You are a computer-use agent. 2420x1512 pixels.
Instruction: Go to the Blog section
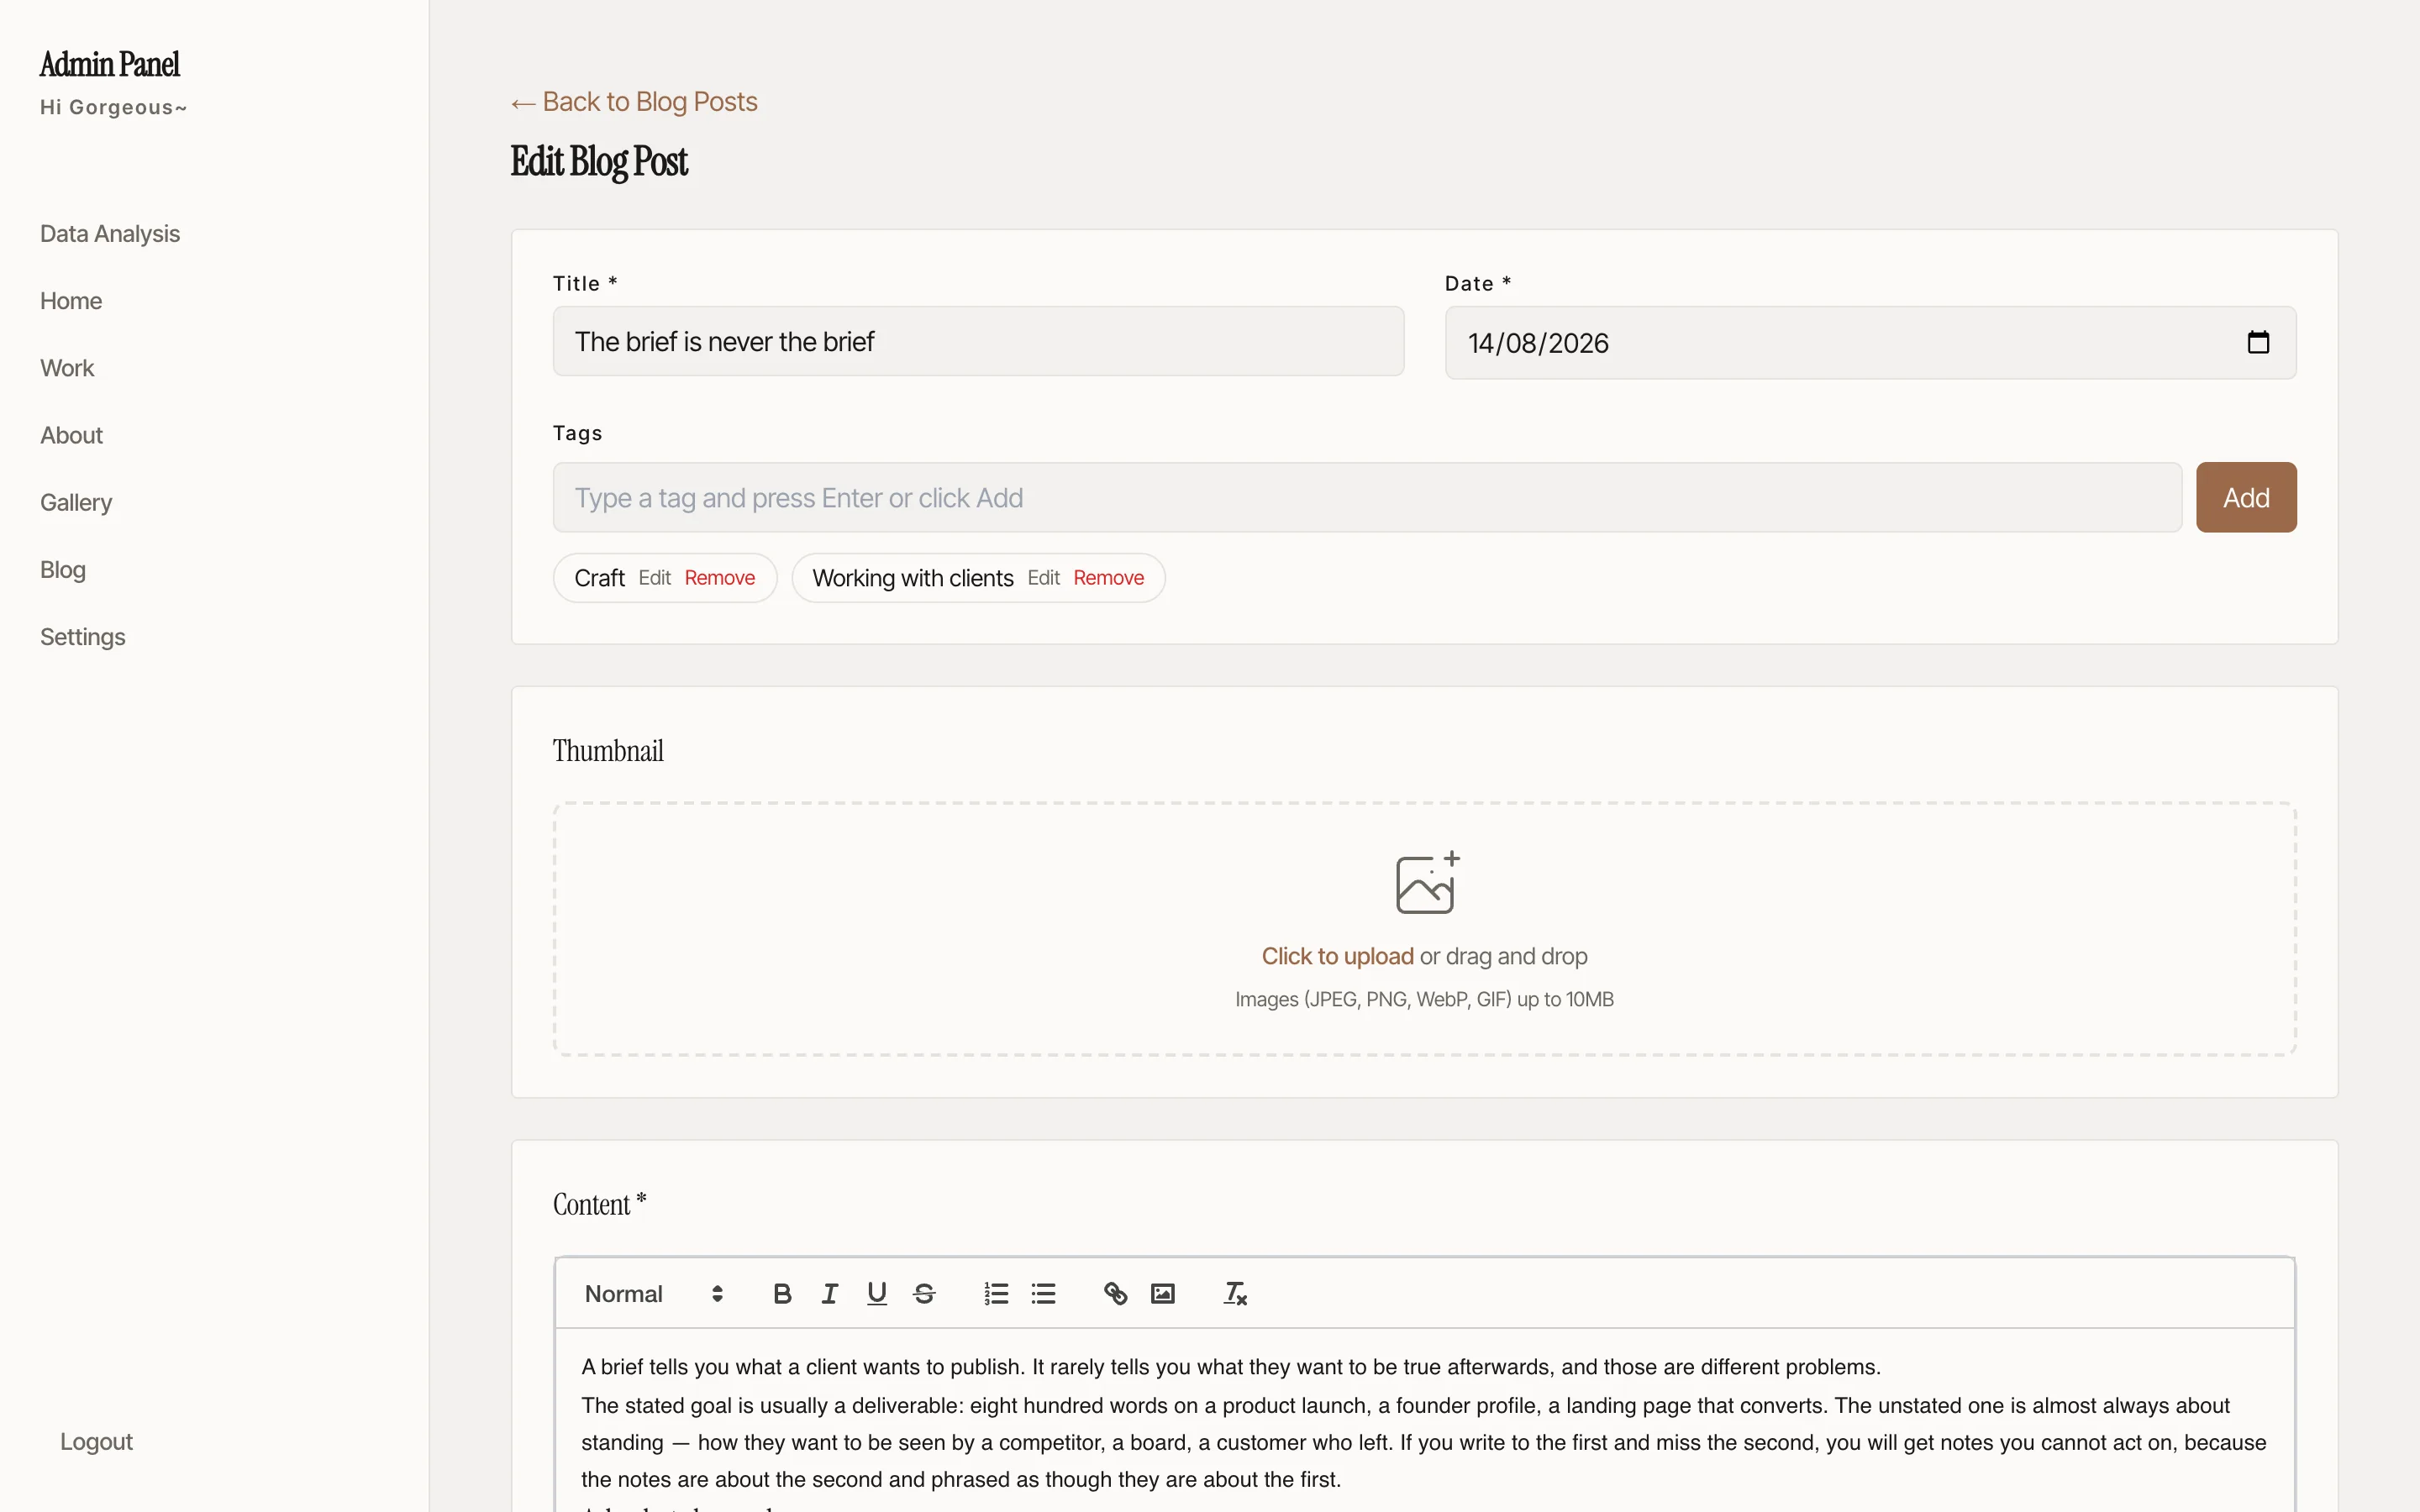[x=63, y=570]
